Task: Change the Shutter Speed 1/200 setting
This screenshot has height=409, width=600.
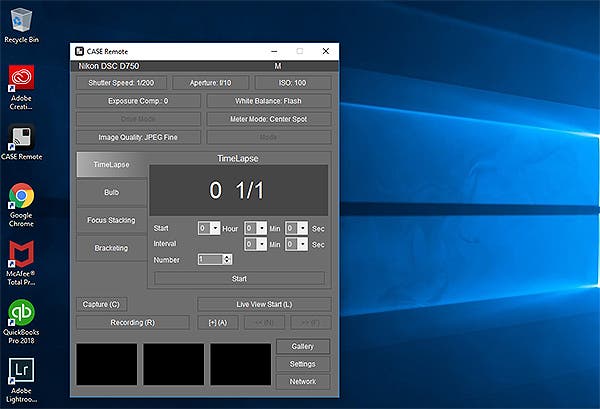Action: [121, 83]
